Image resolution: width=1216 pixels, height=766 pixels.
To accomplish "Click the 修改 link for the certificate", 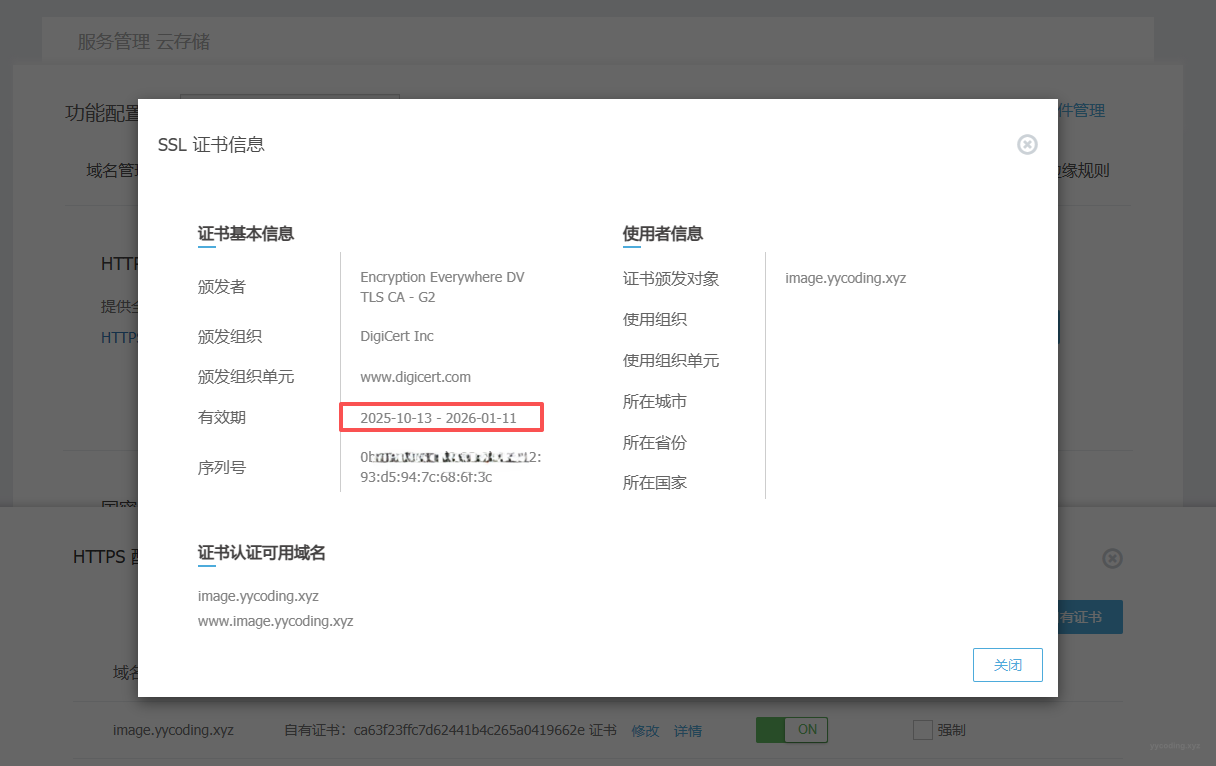I will click(x=645, y=731).
